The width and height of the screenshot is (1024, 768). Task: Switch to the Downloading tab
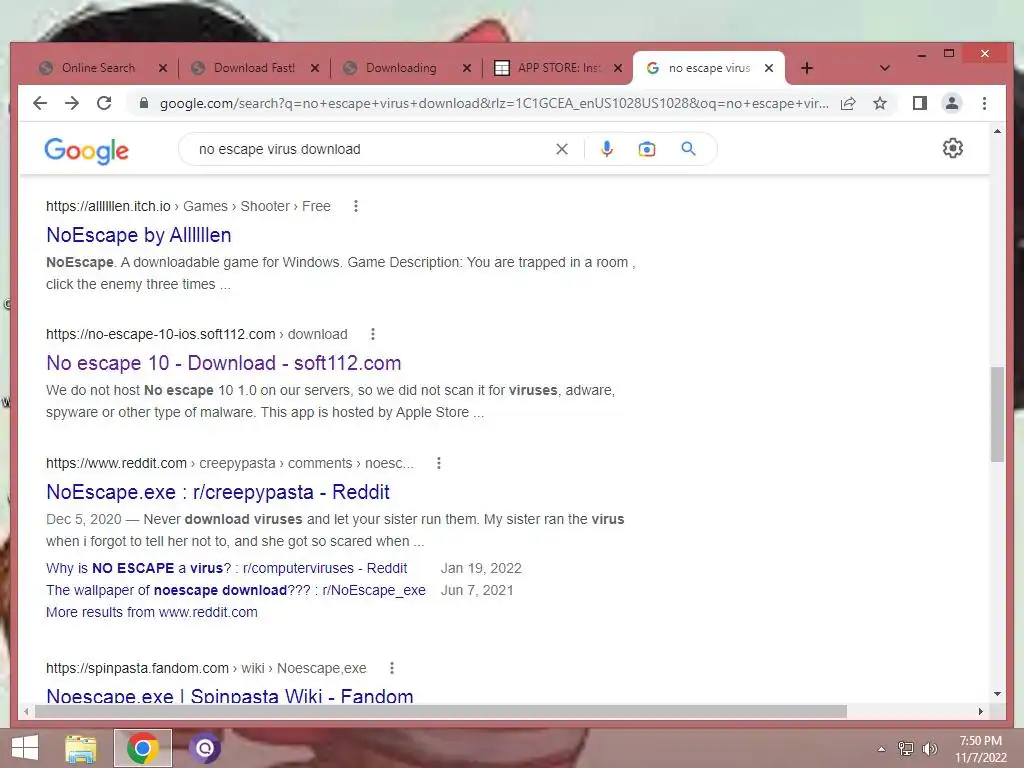tap(400, 68)
